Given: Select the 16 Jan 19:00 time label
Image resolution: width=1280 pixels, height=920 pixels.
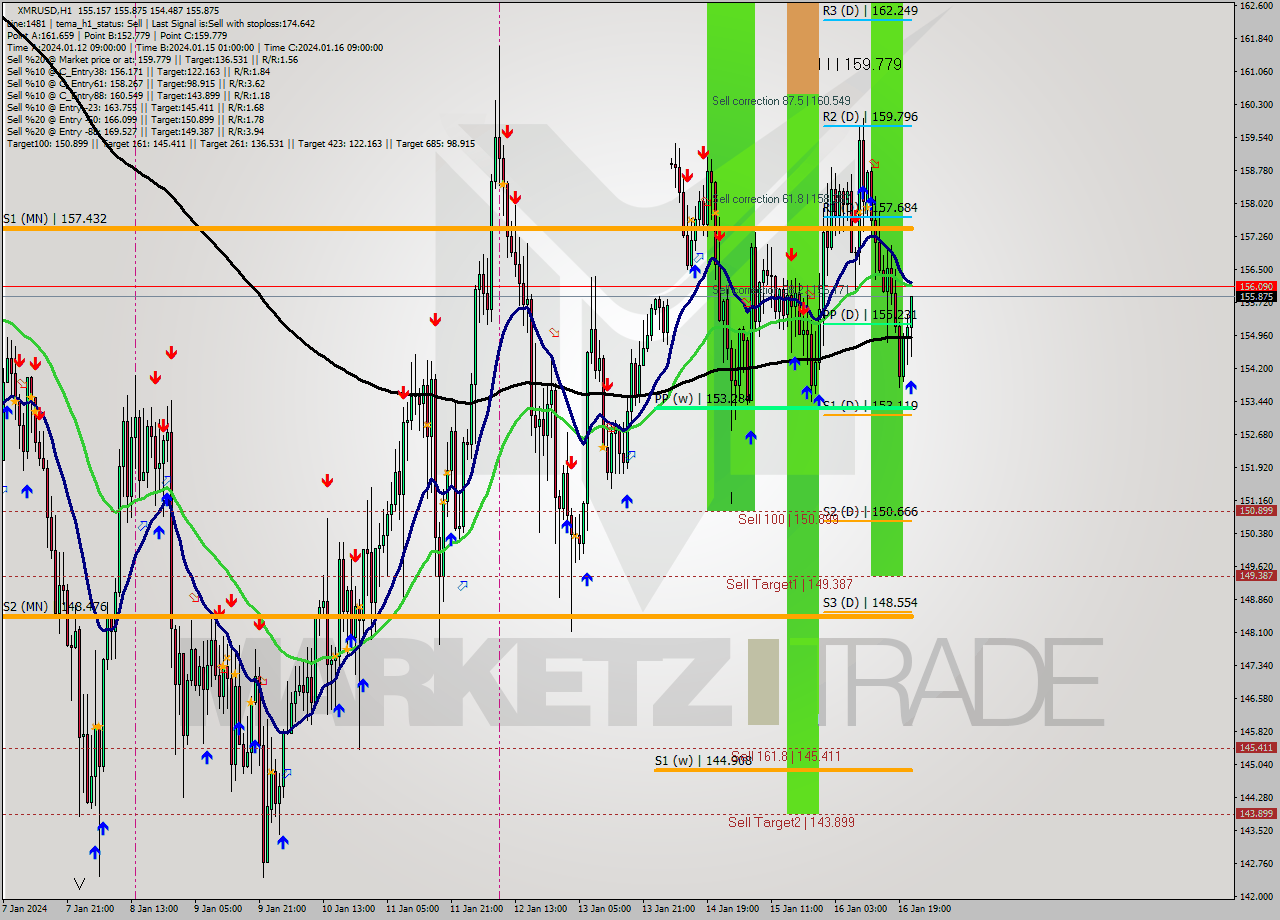Looking at the screenshot, I should click(x=924, y=909).
